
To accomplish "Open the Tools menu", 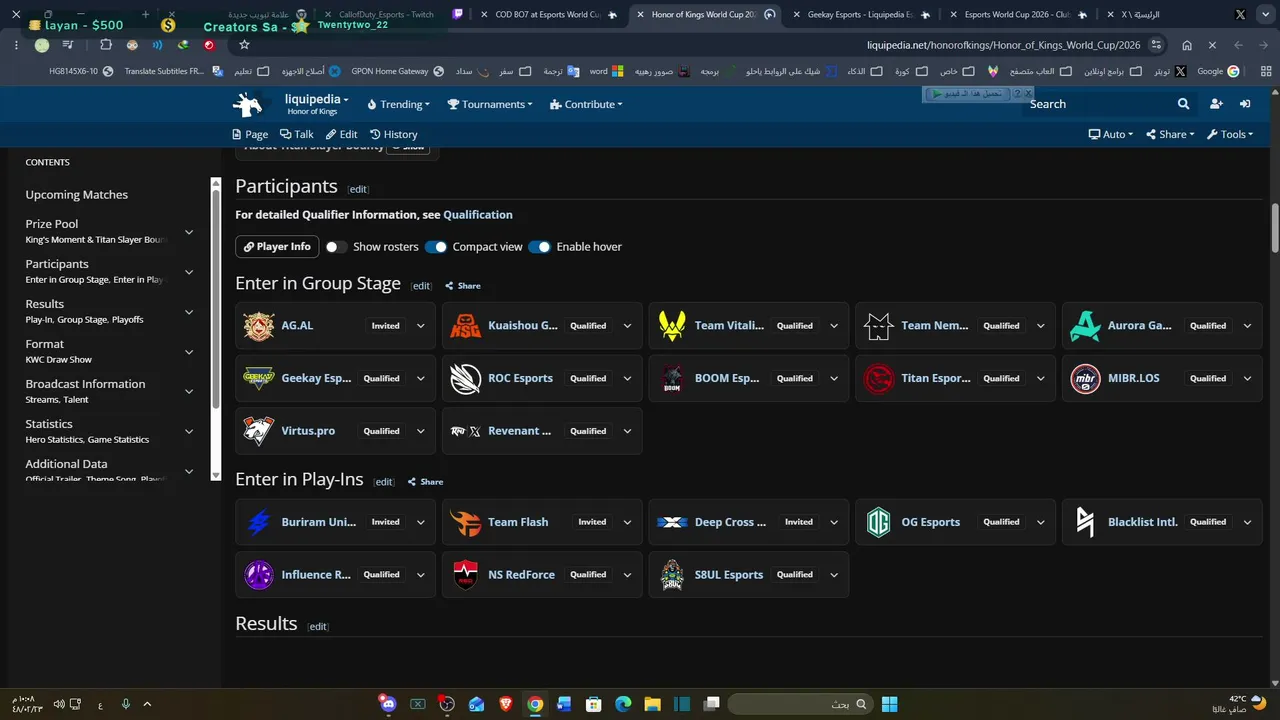I will 1230,134.
